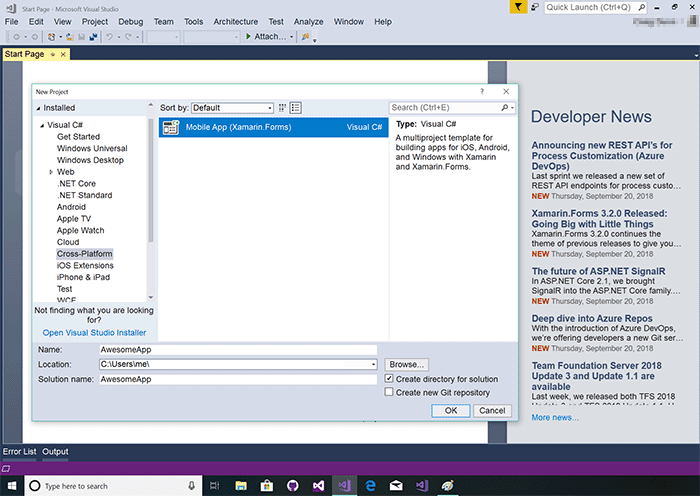This screenshot has height=496, width=700.
Task: Open Xamarin.Forms 3.2.0 Released news link
Action: (x=599, y=219)
